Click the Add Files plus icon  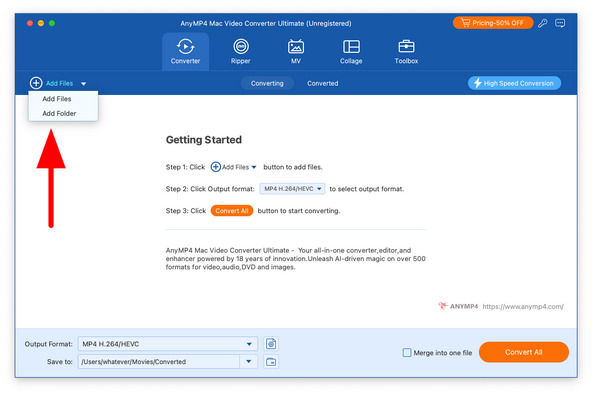pos(36,84)
